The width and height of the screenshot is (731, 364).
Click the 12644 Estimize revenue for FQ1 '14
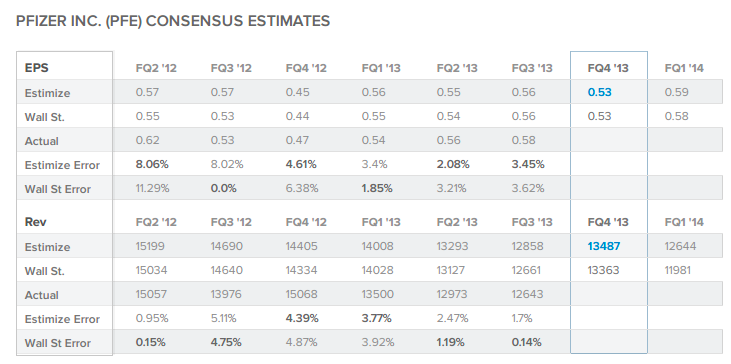tap(681, 246)
